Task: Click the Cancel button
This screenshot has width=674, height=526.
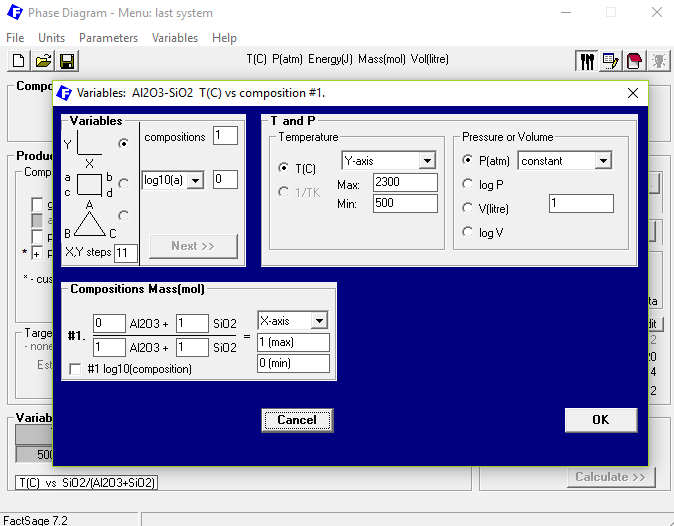Action: click(297, 420)
